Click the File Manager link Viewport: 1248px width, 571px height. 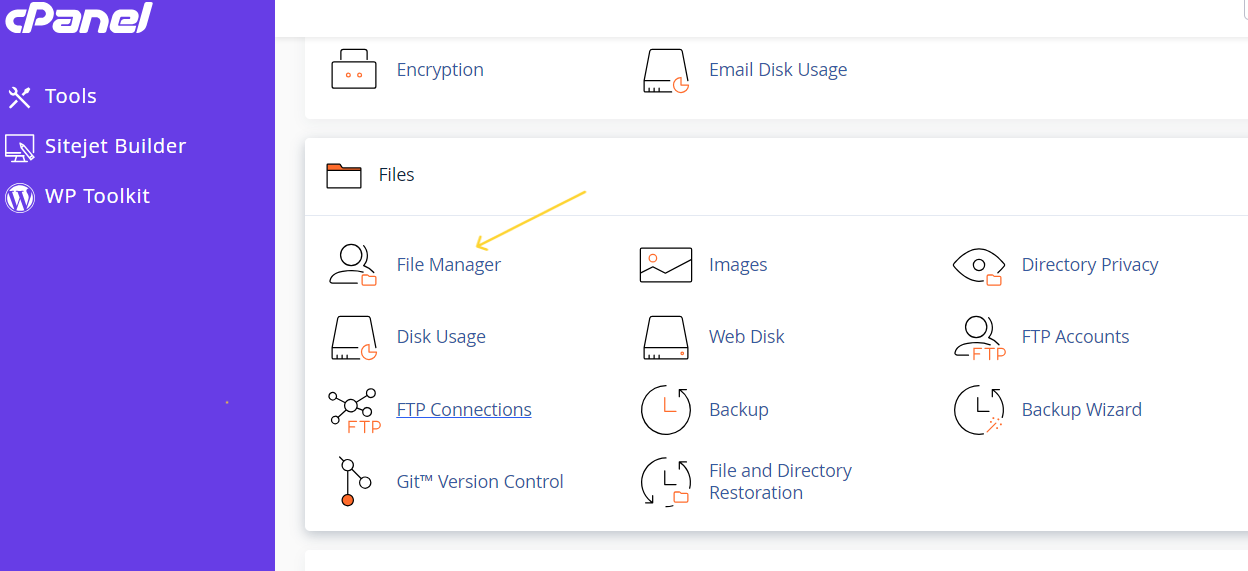pos(449,265)
